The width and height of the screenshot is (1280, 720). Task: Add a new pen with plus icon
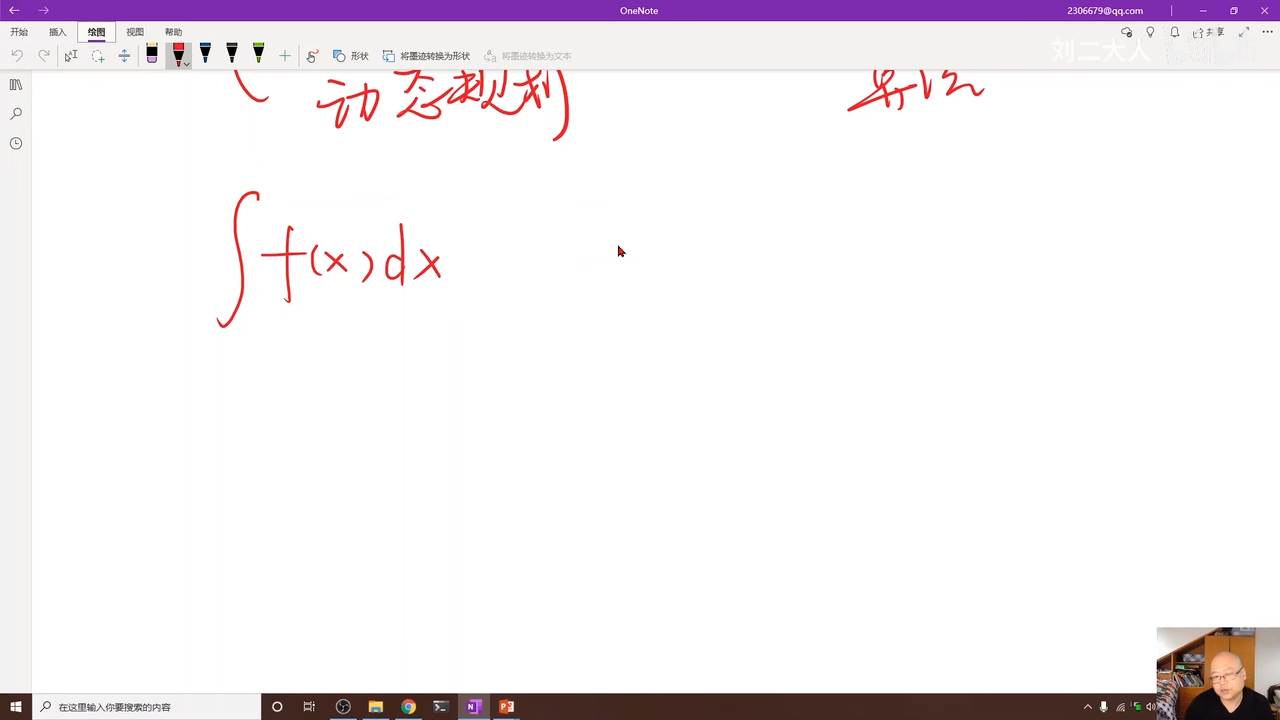click(285, 56)
